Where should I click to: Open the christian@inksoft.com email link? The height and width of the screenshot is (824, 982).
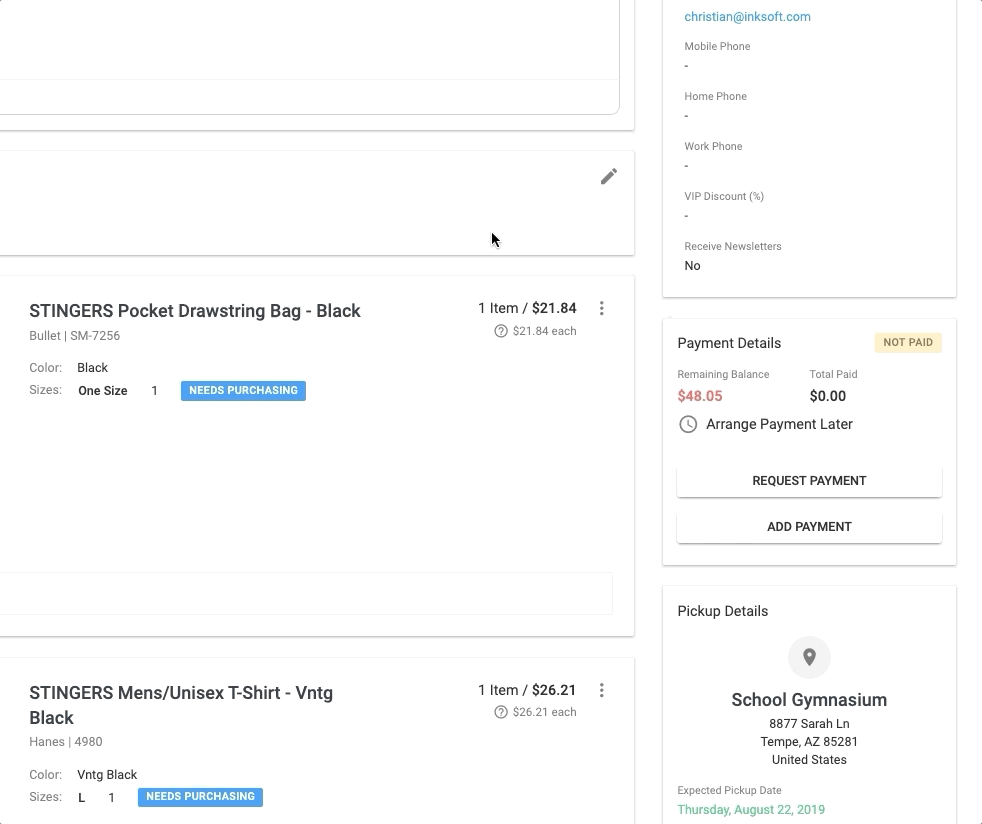(747, 17)
